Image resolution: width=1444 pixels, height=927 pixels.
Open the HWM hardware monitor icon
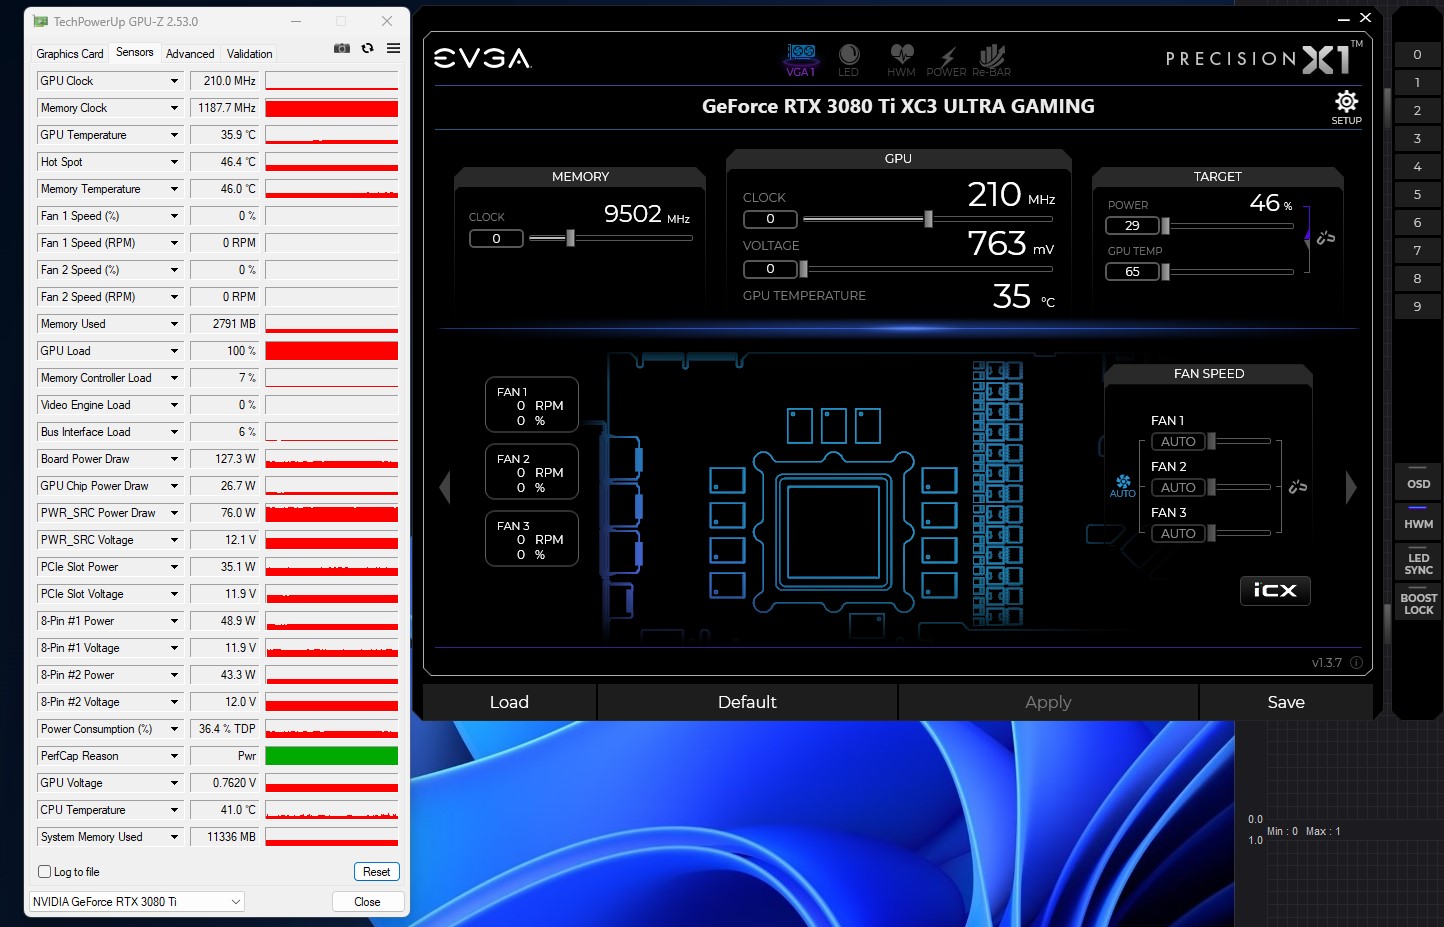901,59
